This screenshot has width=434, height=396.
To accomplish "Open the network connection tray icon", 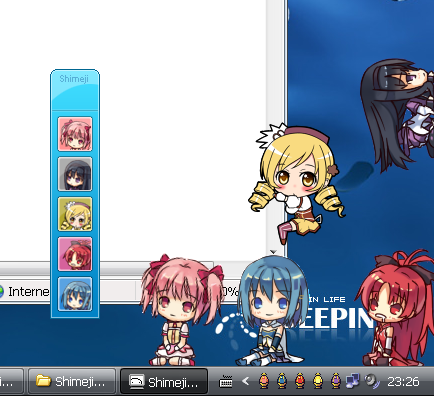I will tap(353, 381).
